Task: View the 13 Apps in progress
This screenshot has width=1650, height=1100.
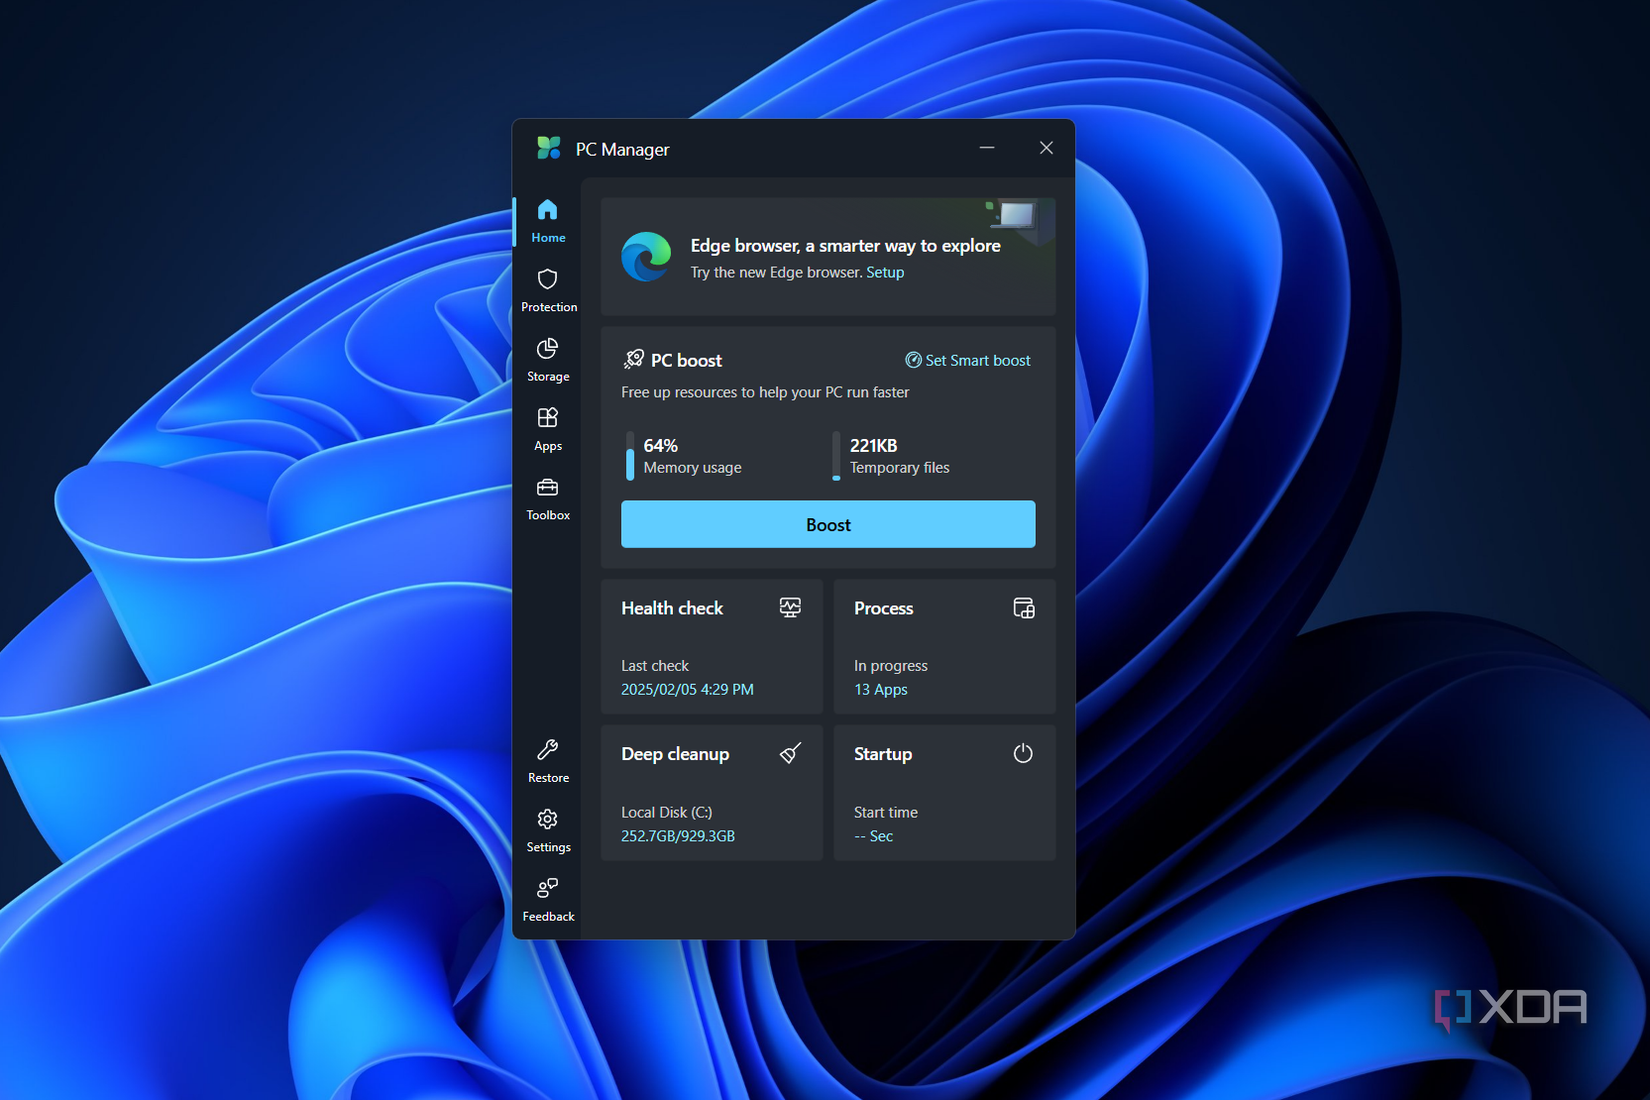Action: (879, 689)
